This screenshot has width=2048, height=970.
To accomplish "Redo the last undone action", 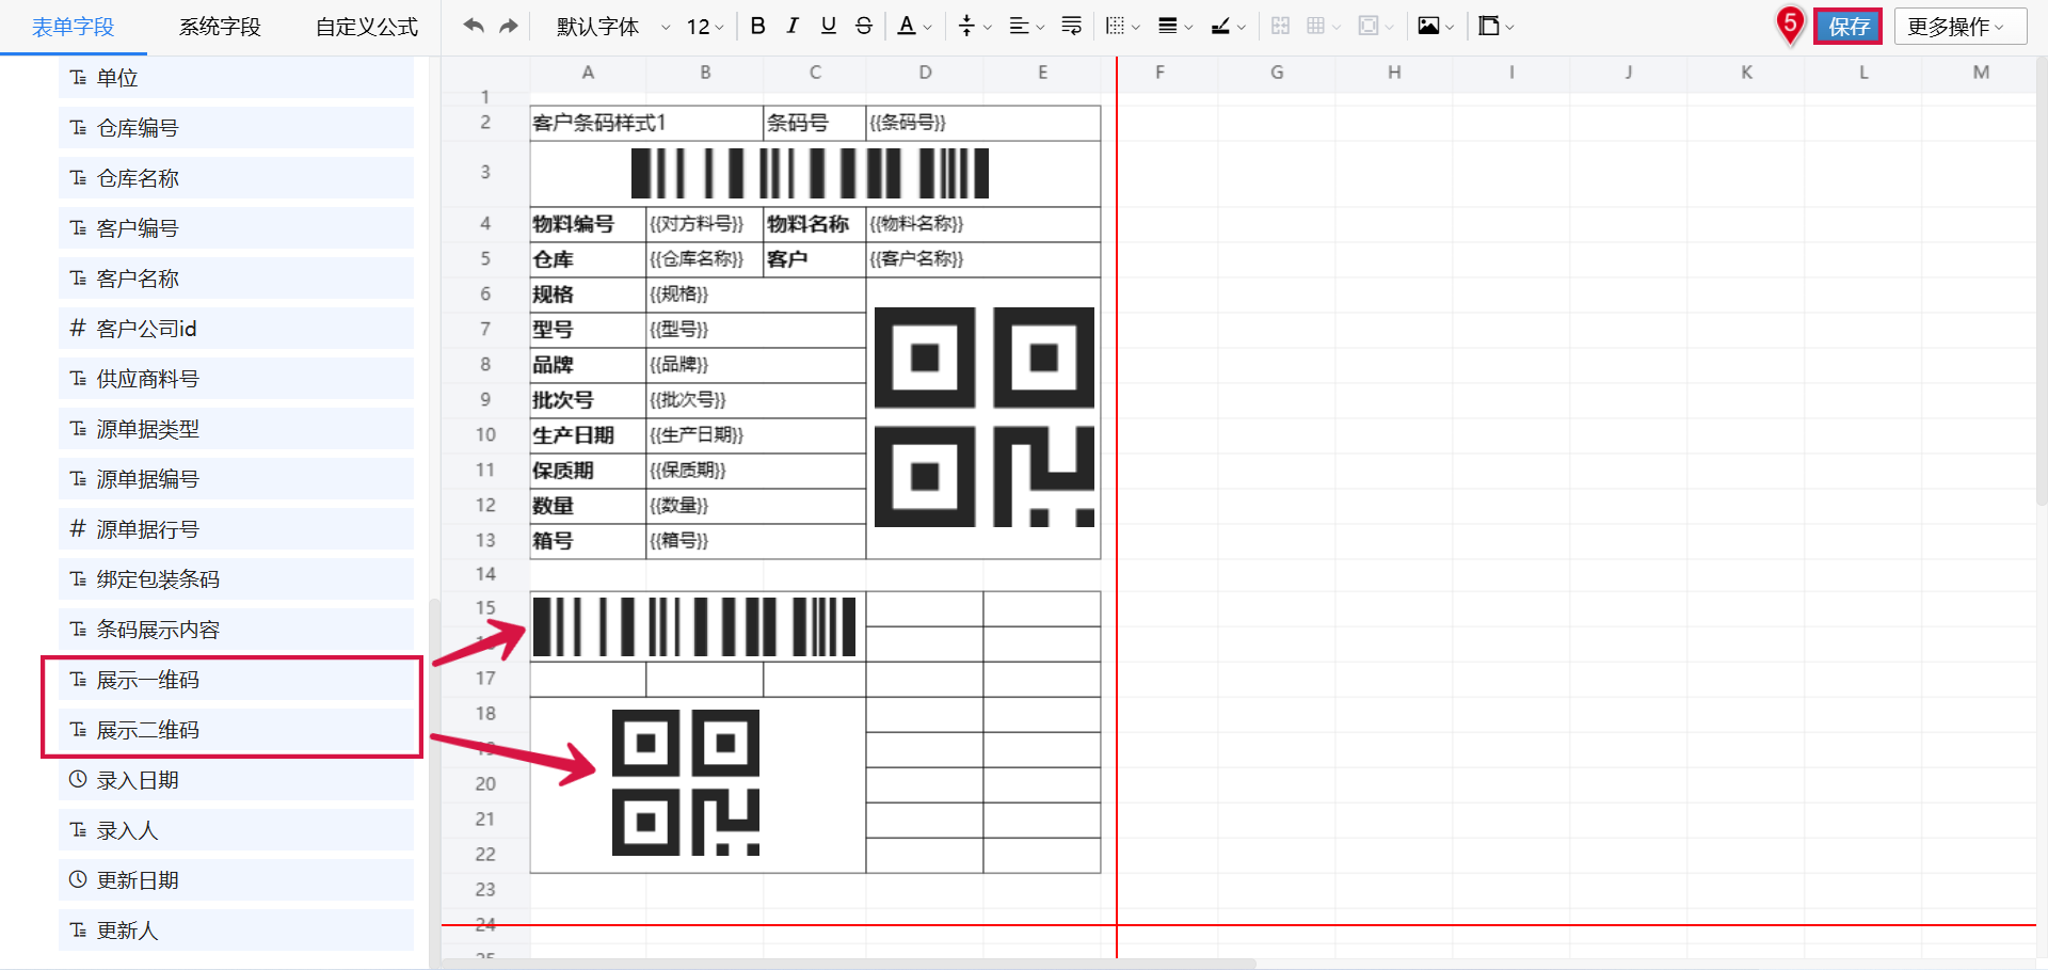I will tap(509, 26).
